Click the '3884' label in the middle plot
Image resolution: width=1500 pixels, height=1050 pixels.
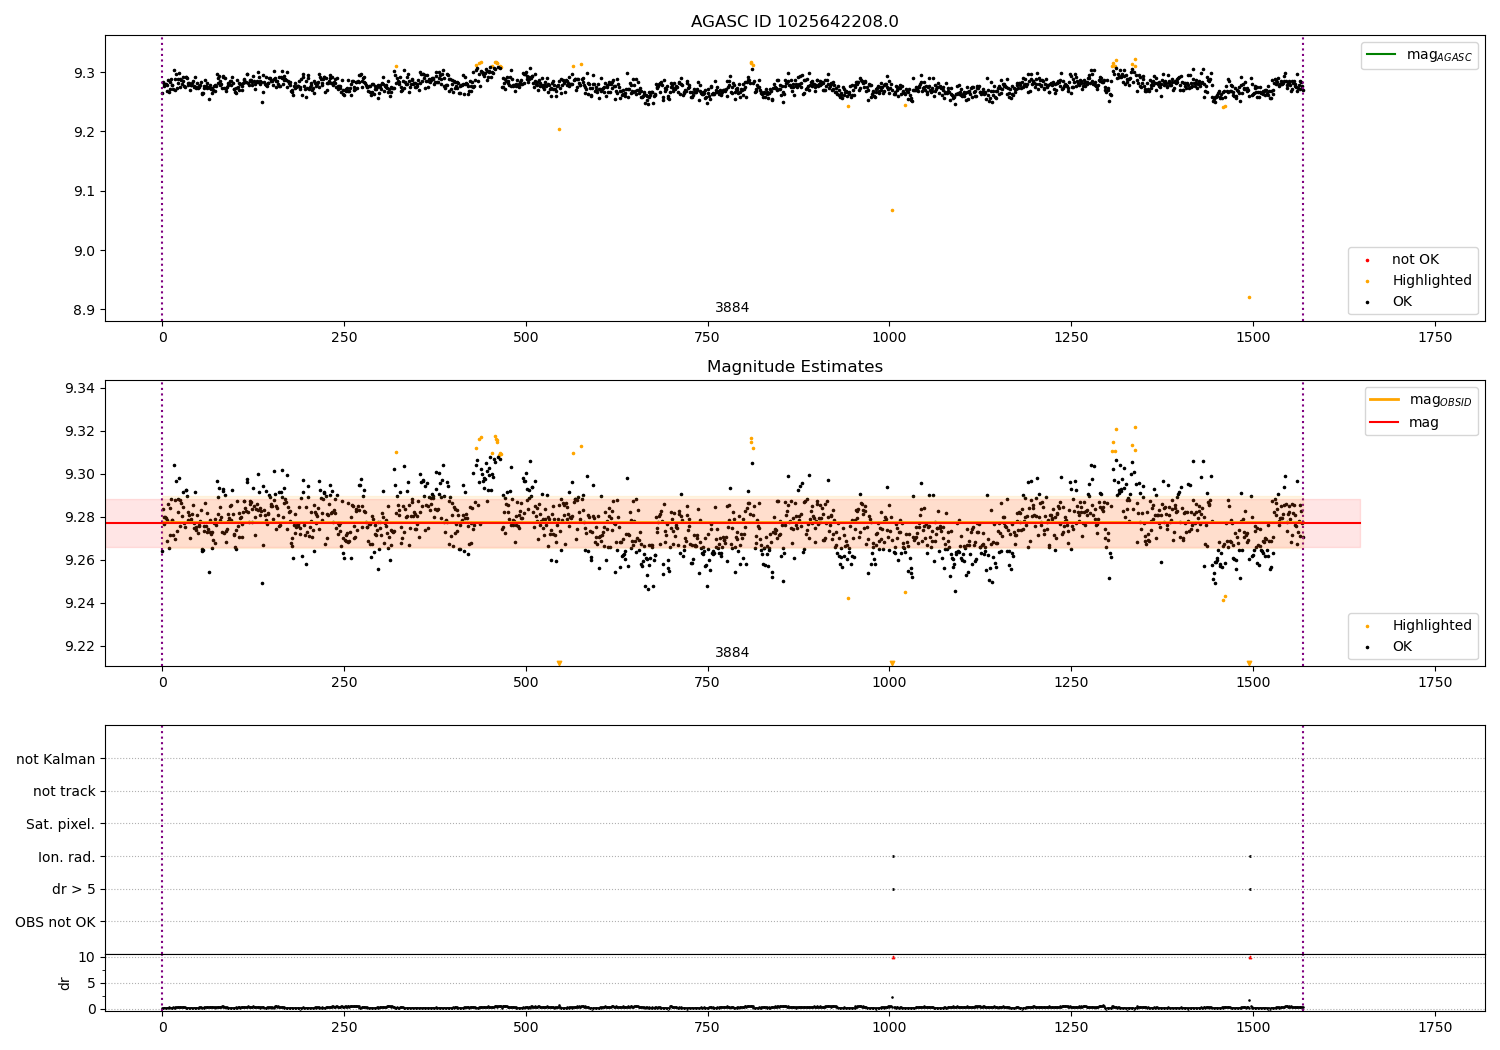click(x=732, y=653)
